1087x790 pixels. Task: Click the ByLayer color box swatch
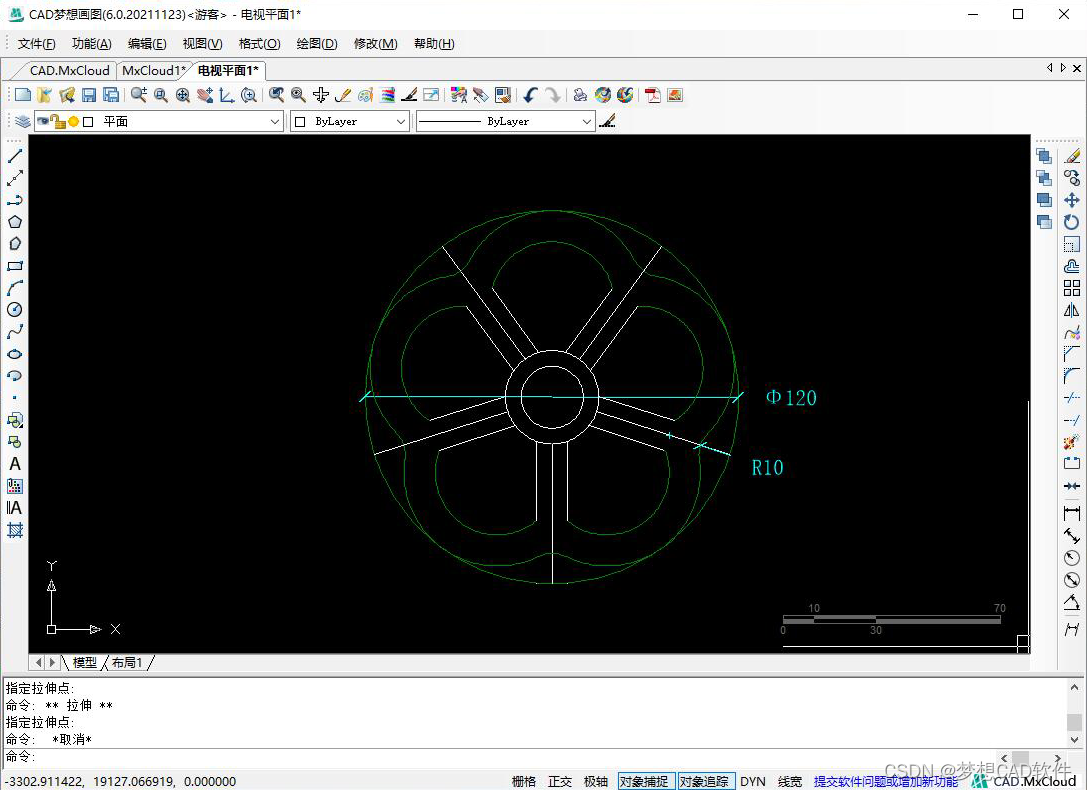300,122
